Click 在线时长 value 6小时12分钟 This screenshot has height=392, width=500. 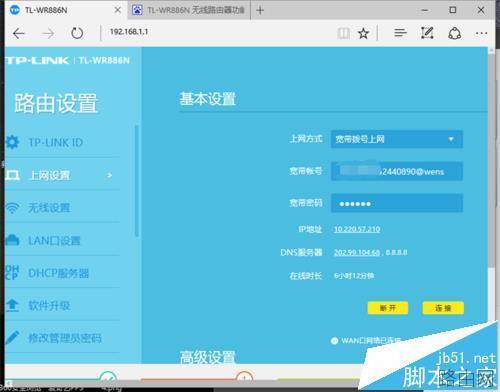click(x=354, y=276)
